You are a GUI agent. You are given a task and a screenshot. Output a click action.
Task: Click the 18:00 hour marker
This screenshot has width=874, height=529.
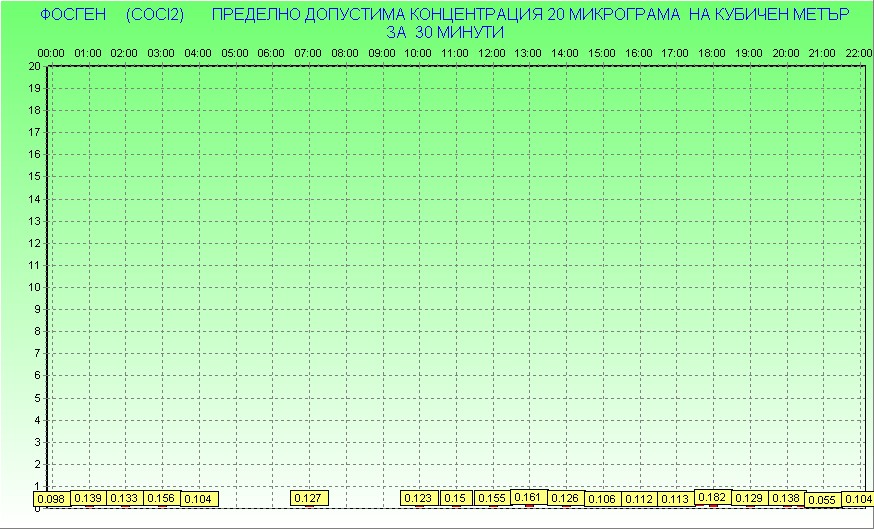(x=713, y=52)
